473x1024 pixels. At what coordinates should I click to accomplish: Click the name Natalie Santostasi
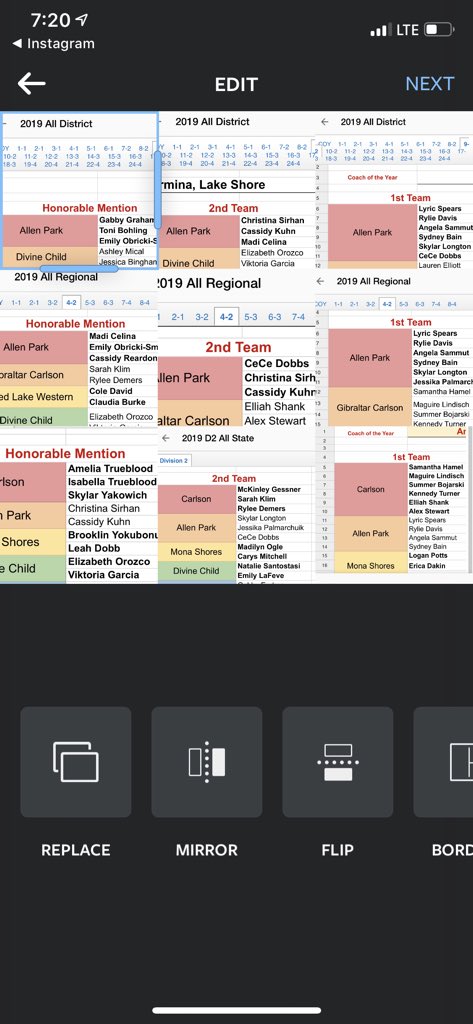click(268, 566)
